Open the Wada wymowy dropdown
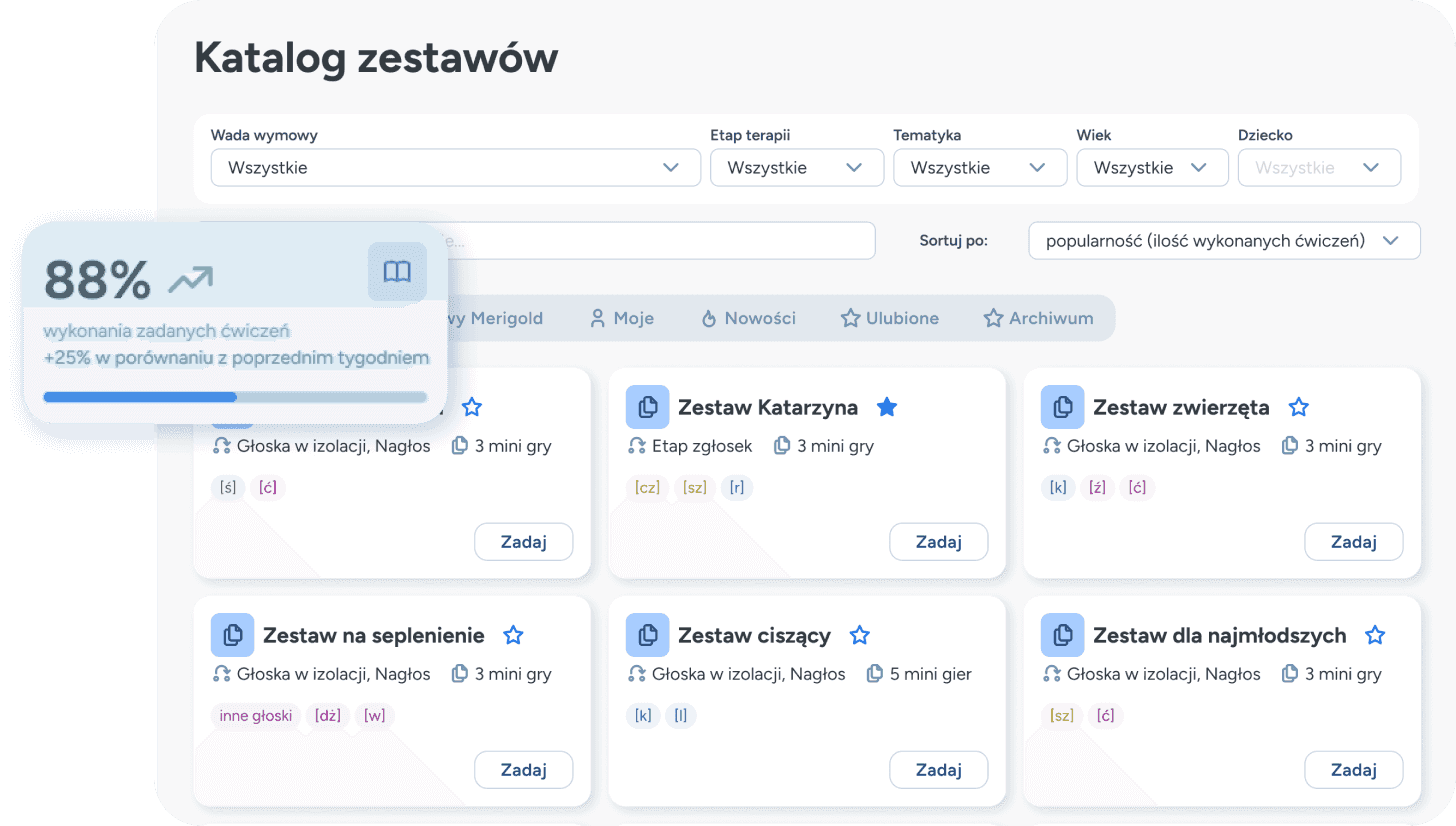This screenshot has height=826, width=1456. [455, 168]
